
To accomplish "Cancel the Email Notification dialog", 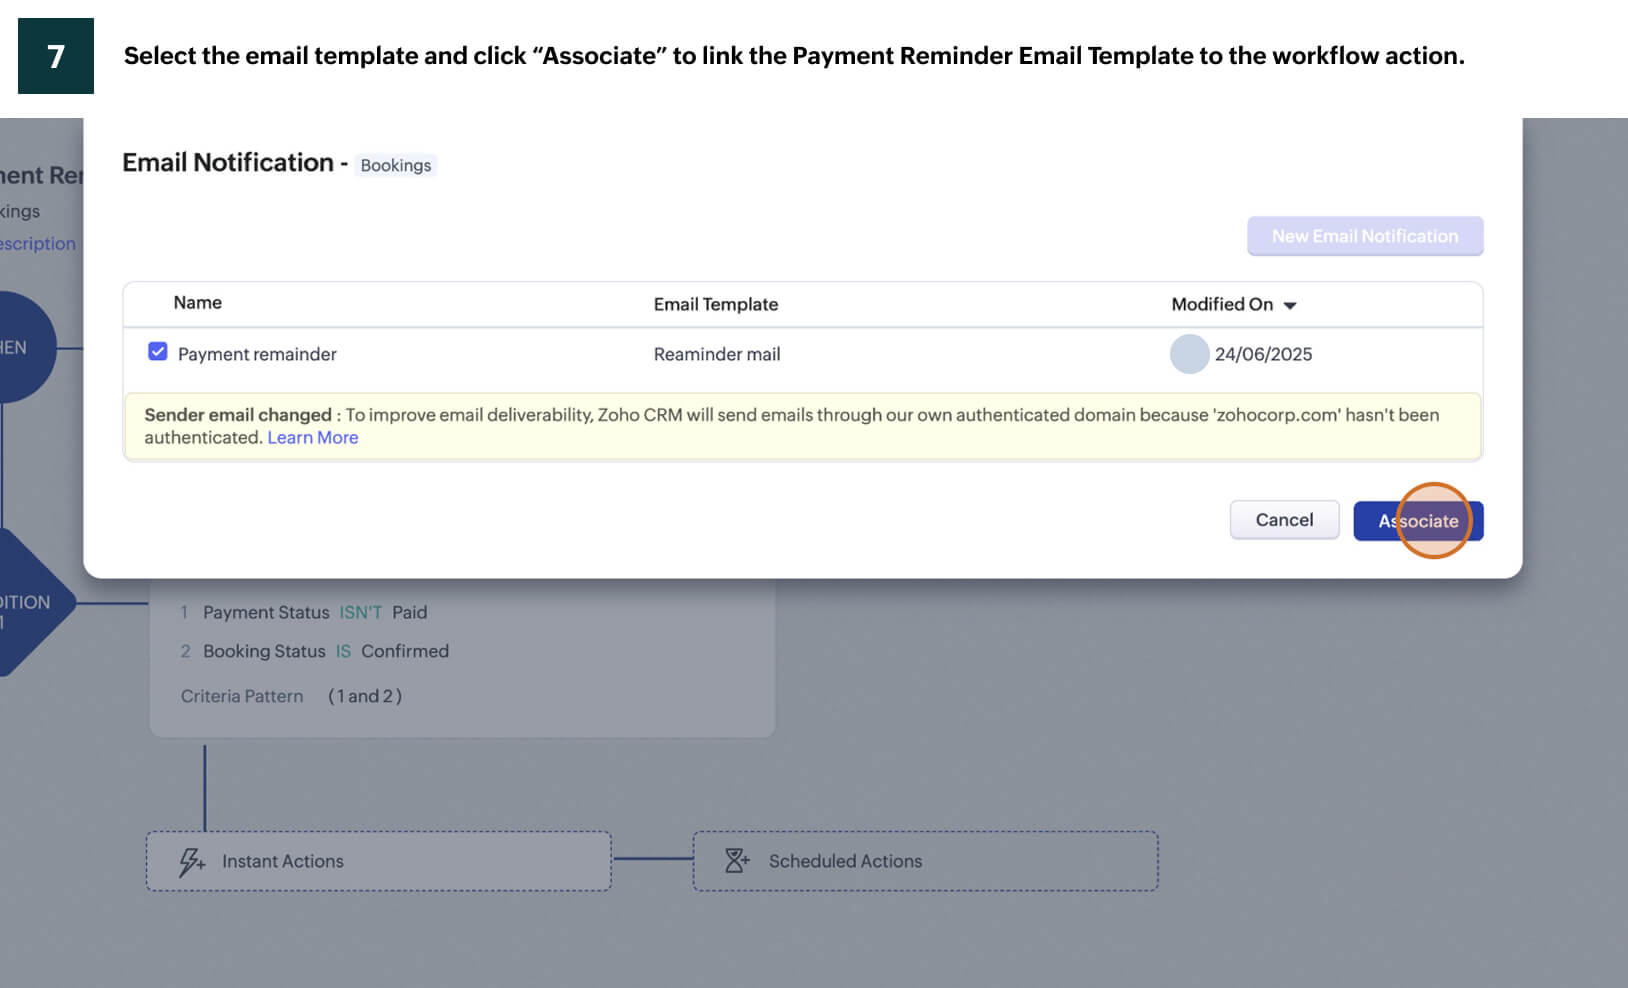I will click(x=1284, y=520).
